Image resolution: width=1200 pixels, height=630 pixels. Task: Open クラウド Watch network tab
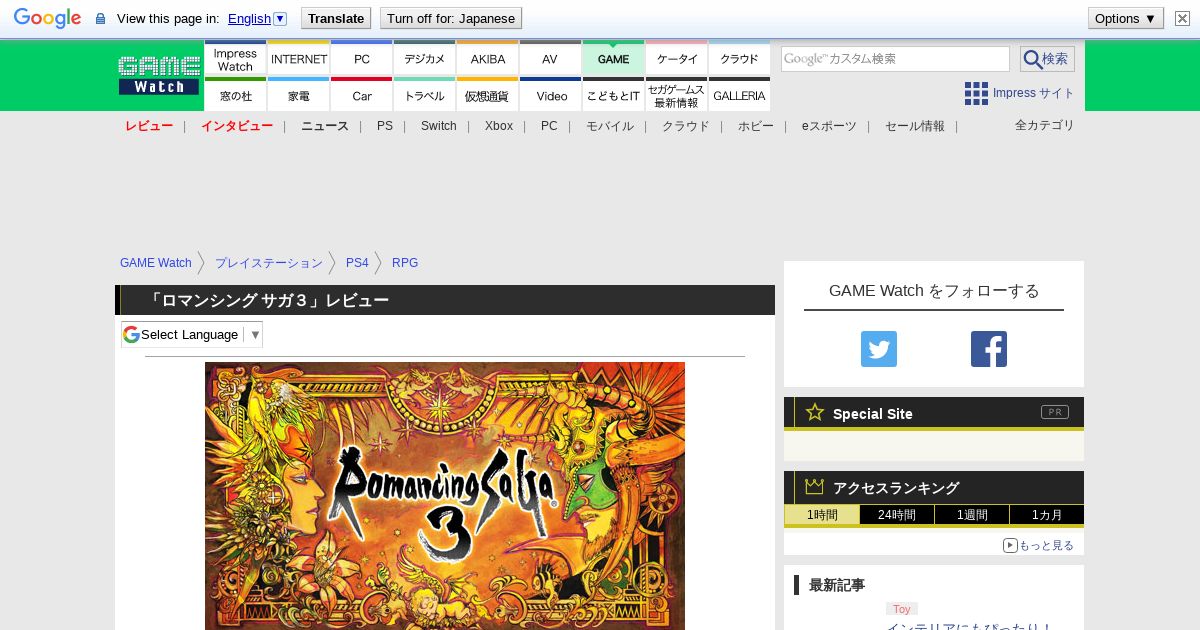coord(739,59)
